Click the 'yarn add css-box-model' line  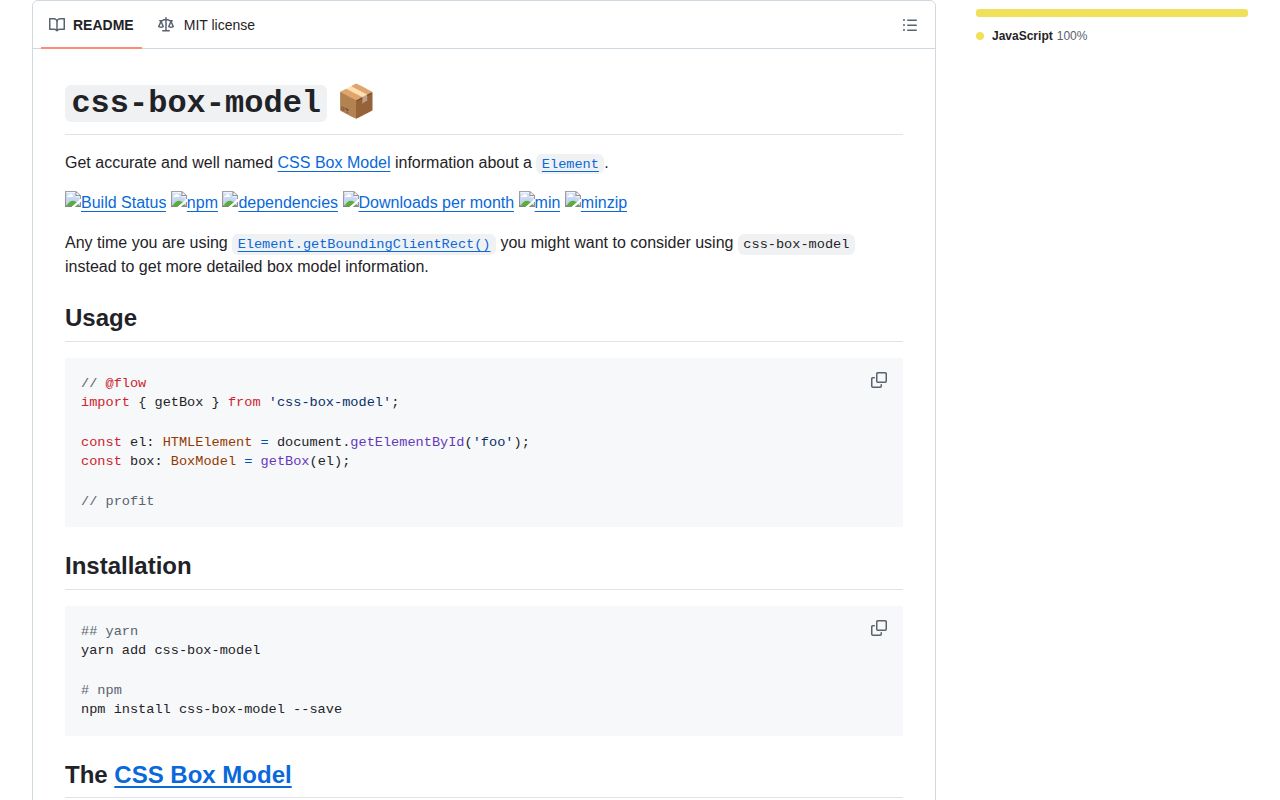(x=171, y=650)
